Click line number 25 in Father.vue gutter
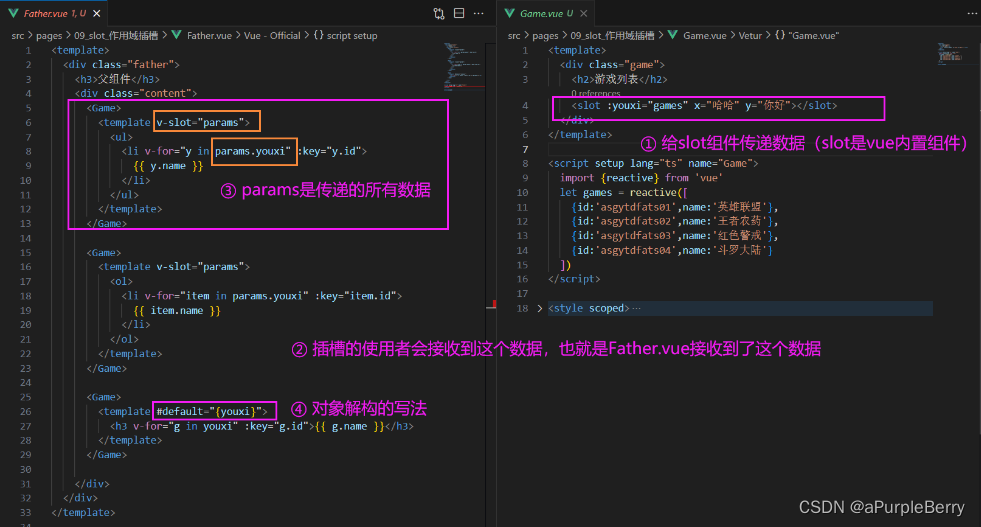Viewport: 981px width, 527px height. tap(25, 397)
